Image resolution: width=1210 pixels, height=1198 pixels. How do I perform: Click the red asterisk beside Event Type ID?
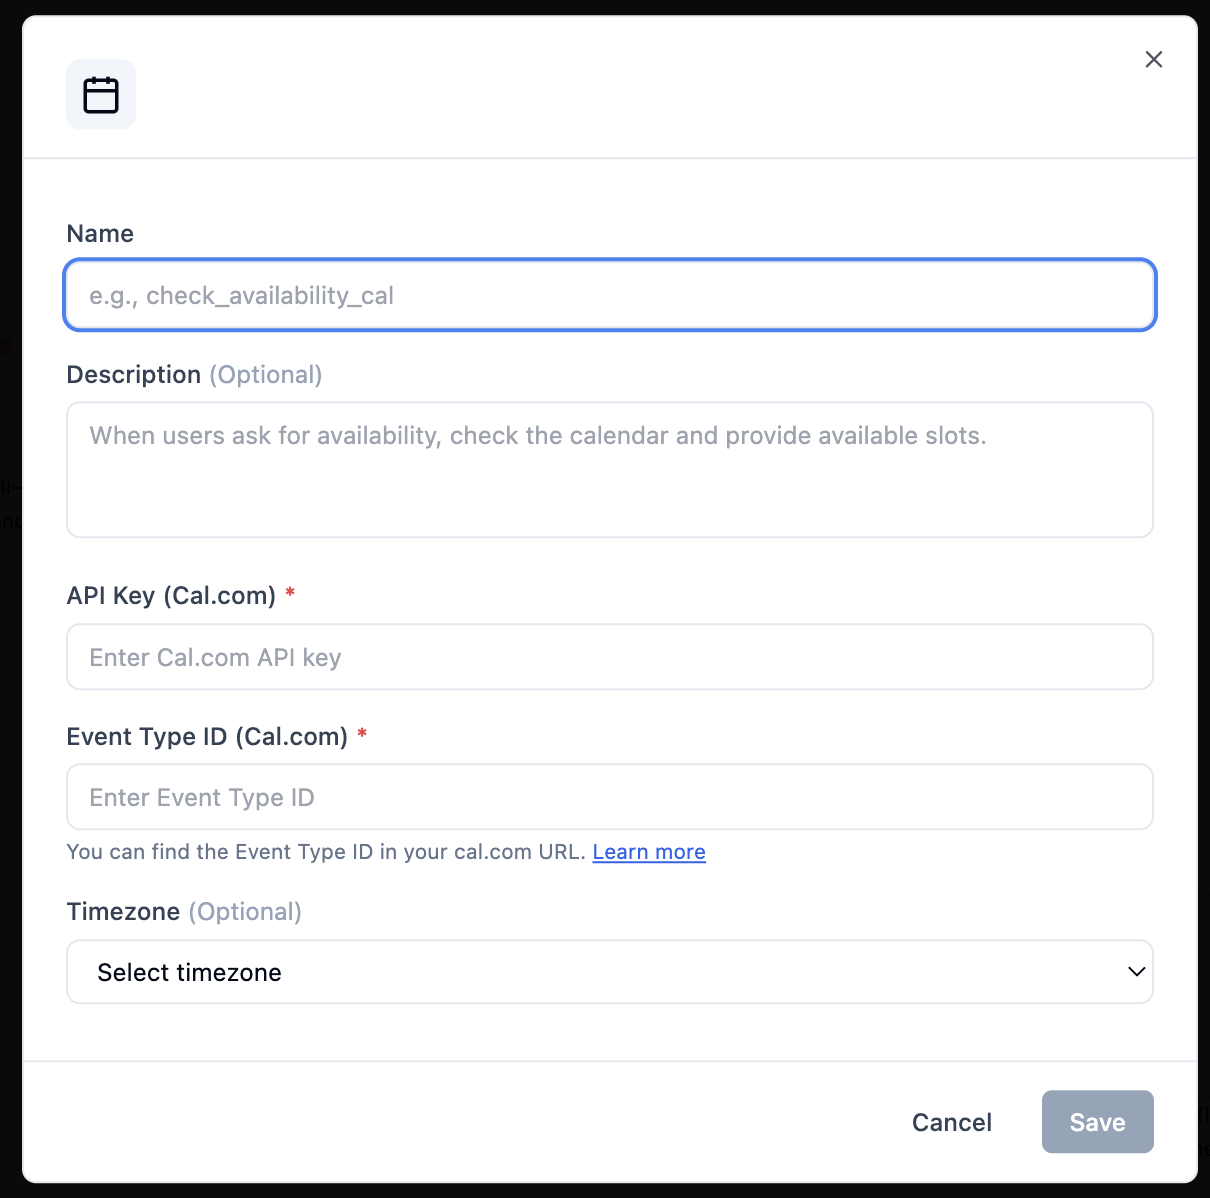pos(362,734)
